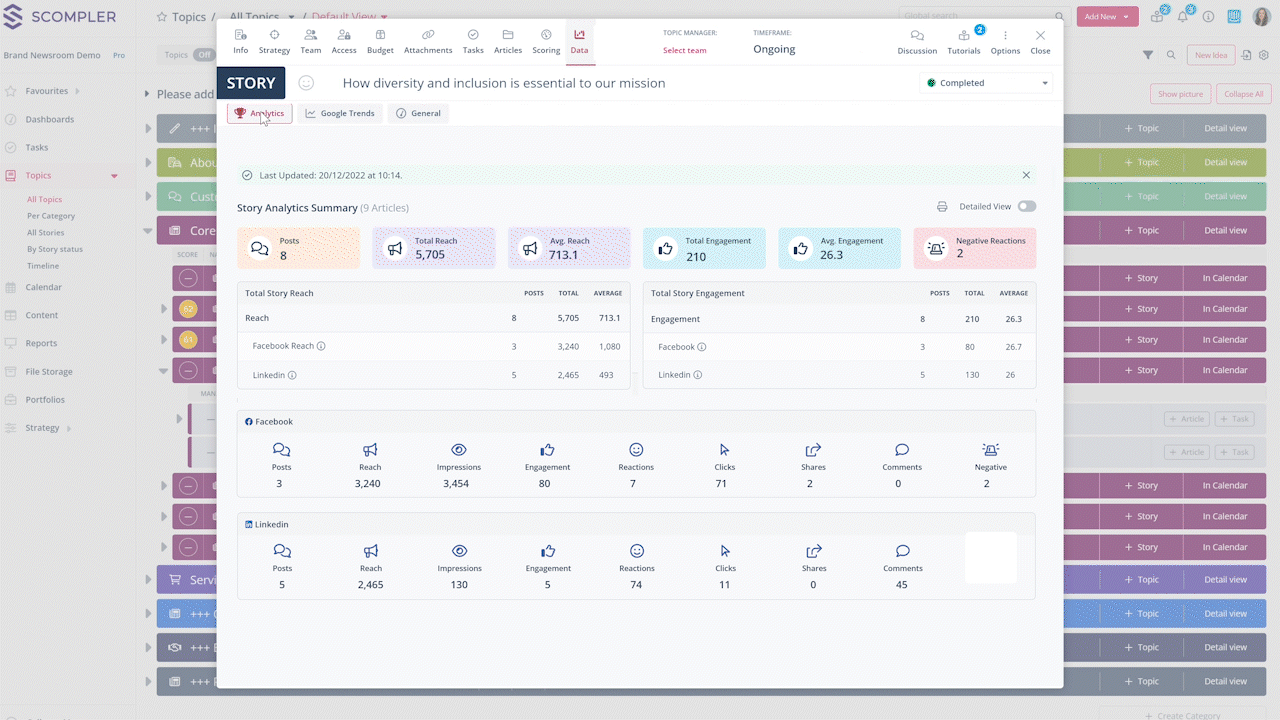
Task: Click the Collapse All button
Action: coord(1243,94)
